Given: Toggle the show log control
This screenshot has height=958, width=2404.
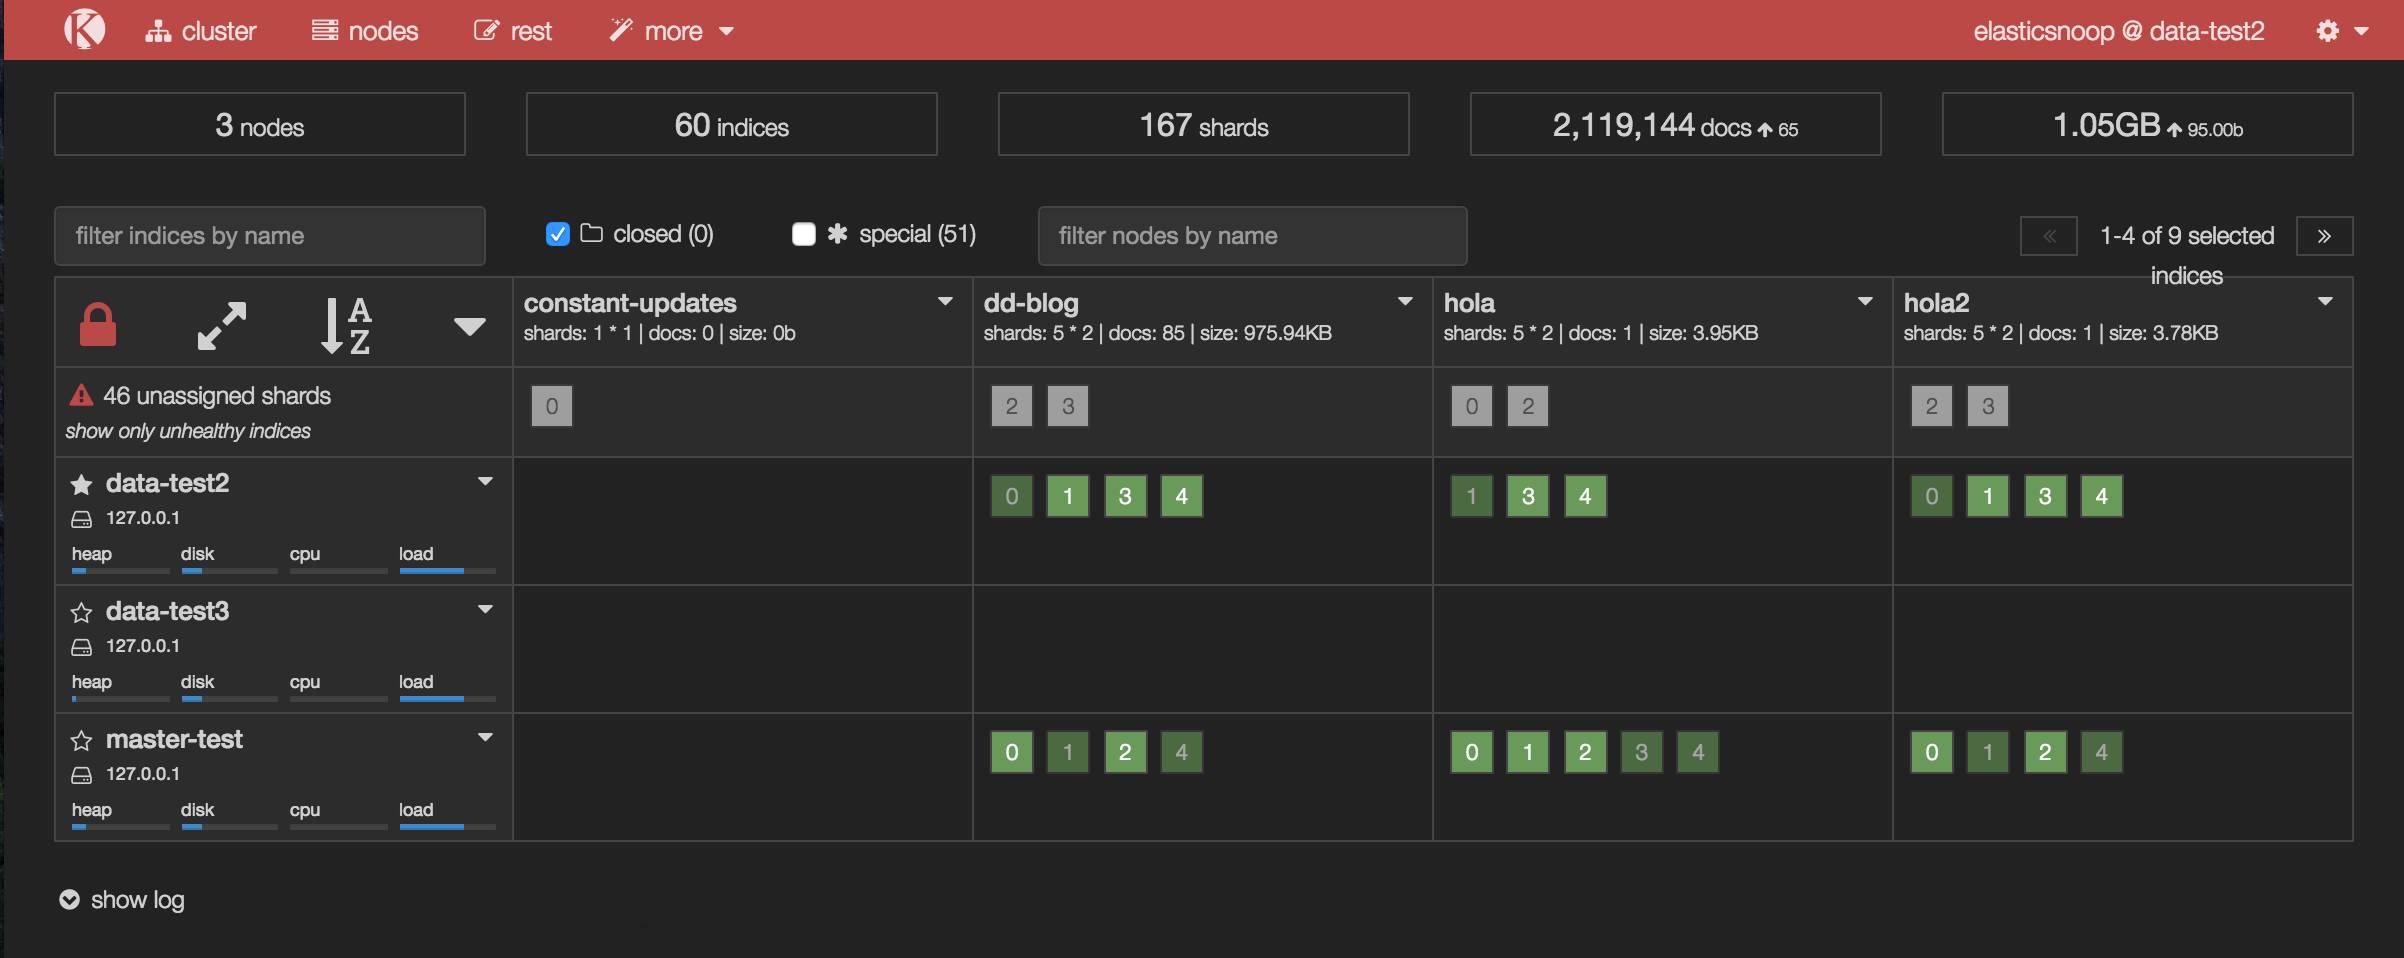Looking at the screenshot, I should point(122,900).
